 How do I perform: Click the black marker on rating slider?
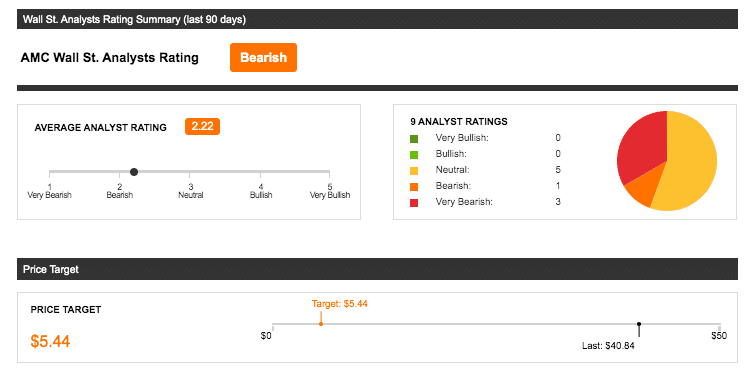coord(134,172)
